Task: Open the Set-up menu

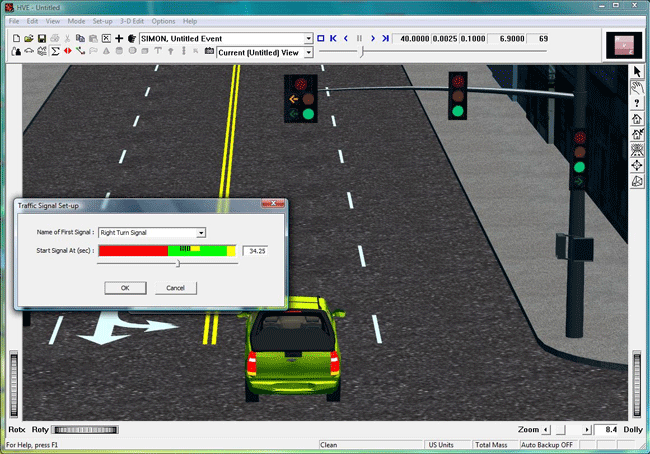Action: (x=102, y=21)
